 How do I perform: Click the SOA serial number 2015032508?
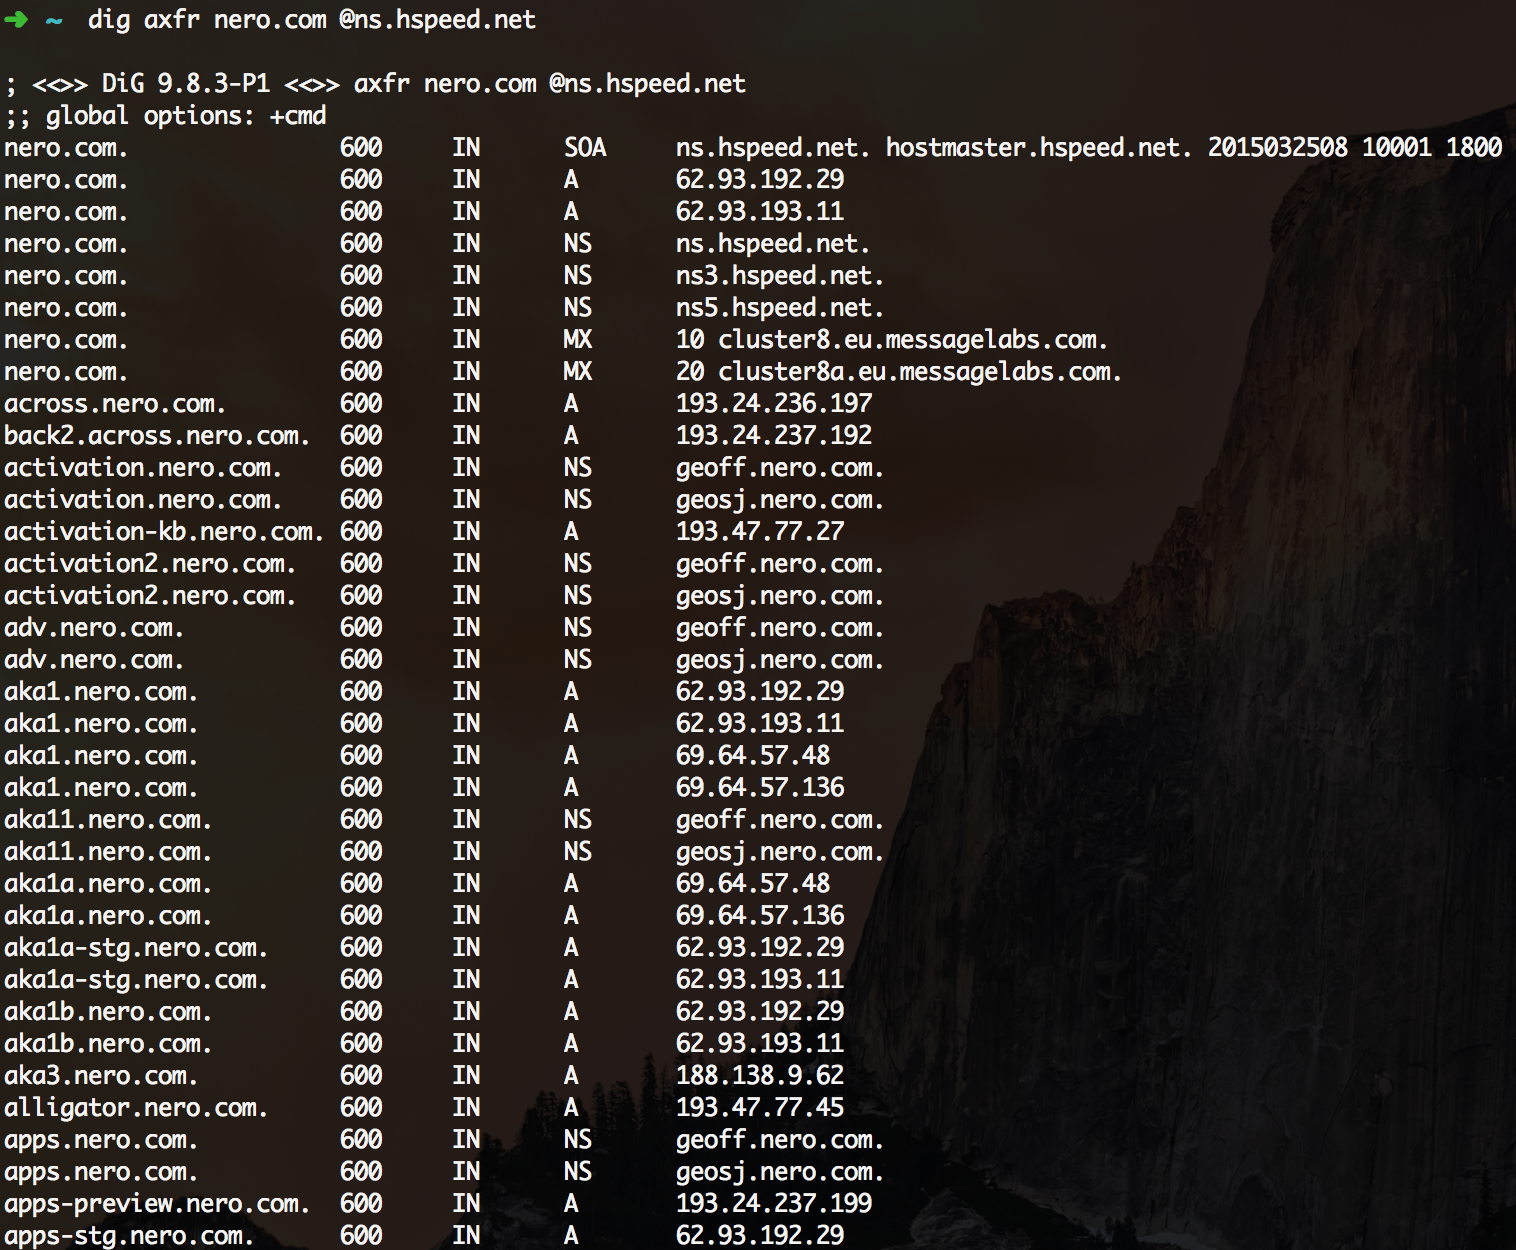(x=1278, y=148)
